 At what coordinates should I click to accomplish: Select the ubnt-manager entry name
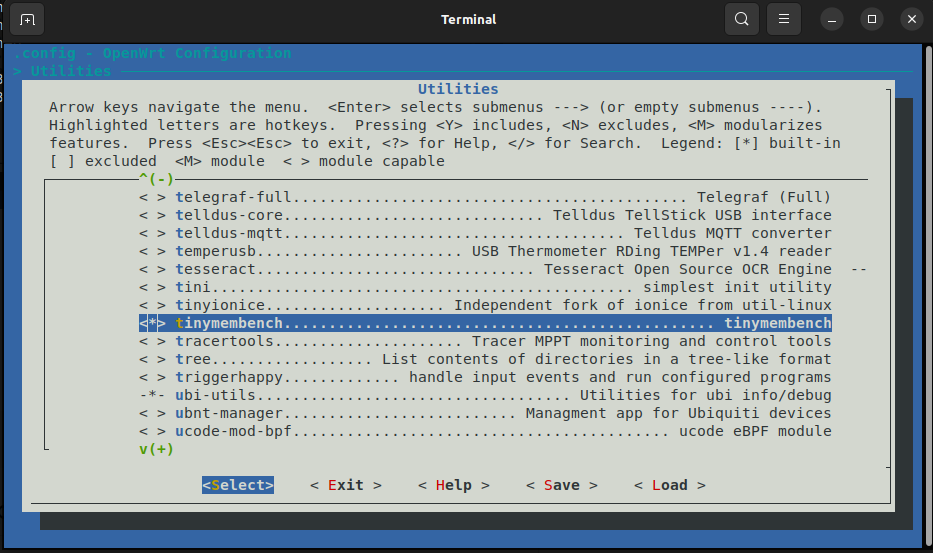pyautogui.click(x=229, y=413)
